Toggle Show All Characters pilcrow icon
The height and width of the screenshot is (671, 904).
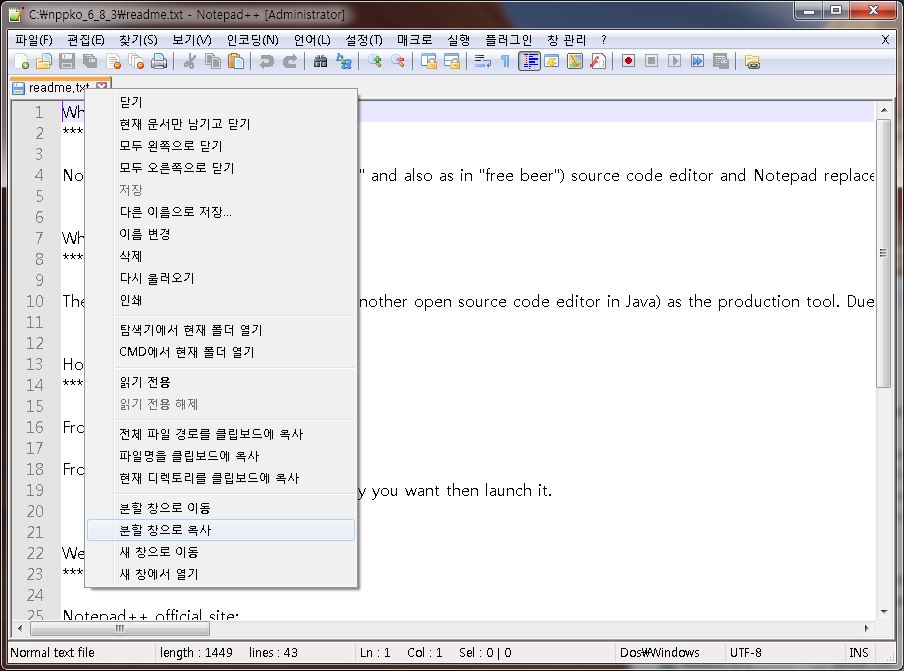click(x=505, y=61)
